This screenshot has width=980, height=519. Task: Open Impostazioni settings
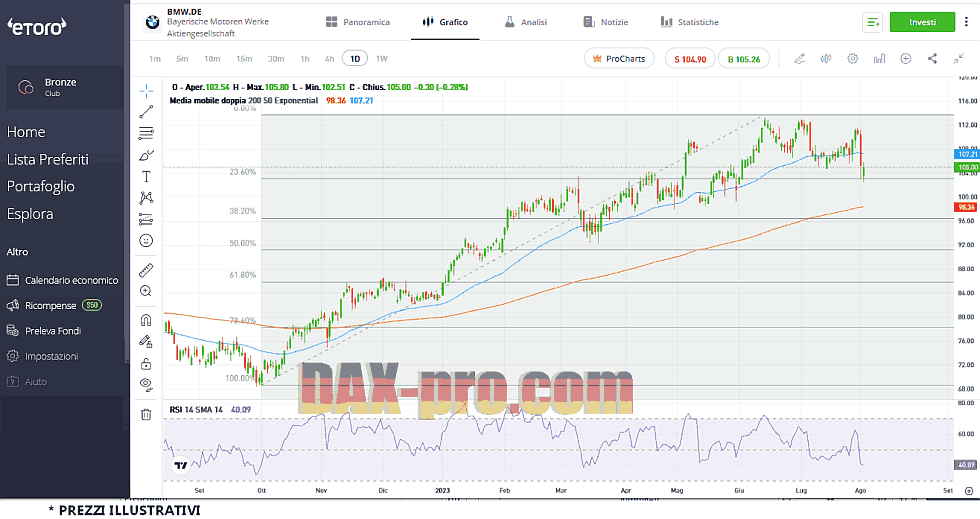[42, 356]
